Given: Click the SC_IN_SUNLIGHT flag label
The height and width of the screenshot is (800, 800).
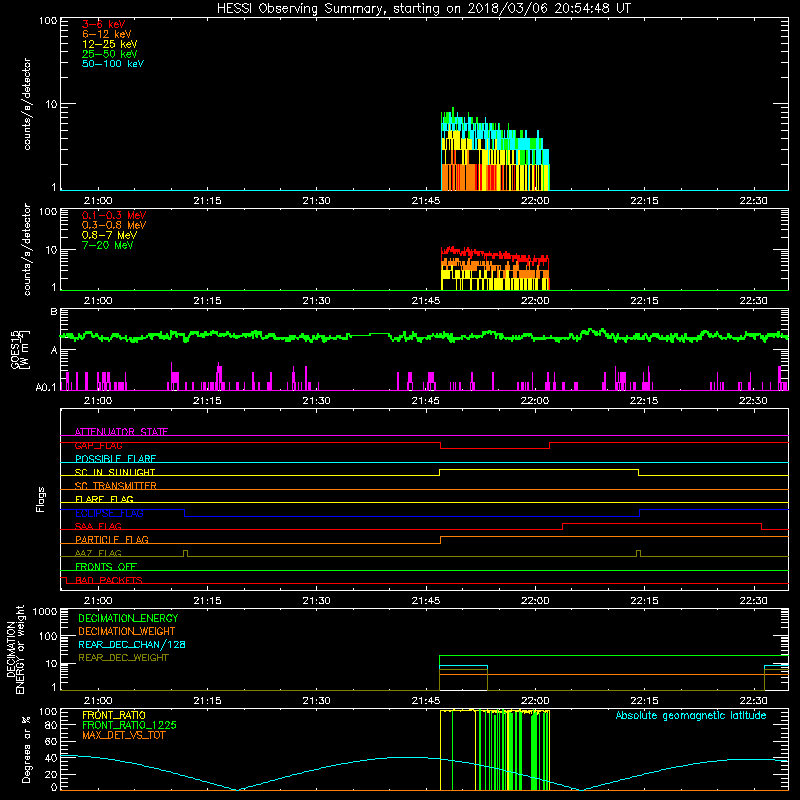Looking at the screenshot, I should coord(115,472).
